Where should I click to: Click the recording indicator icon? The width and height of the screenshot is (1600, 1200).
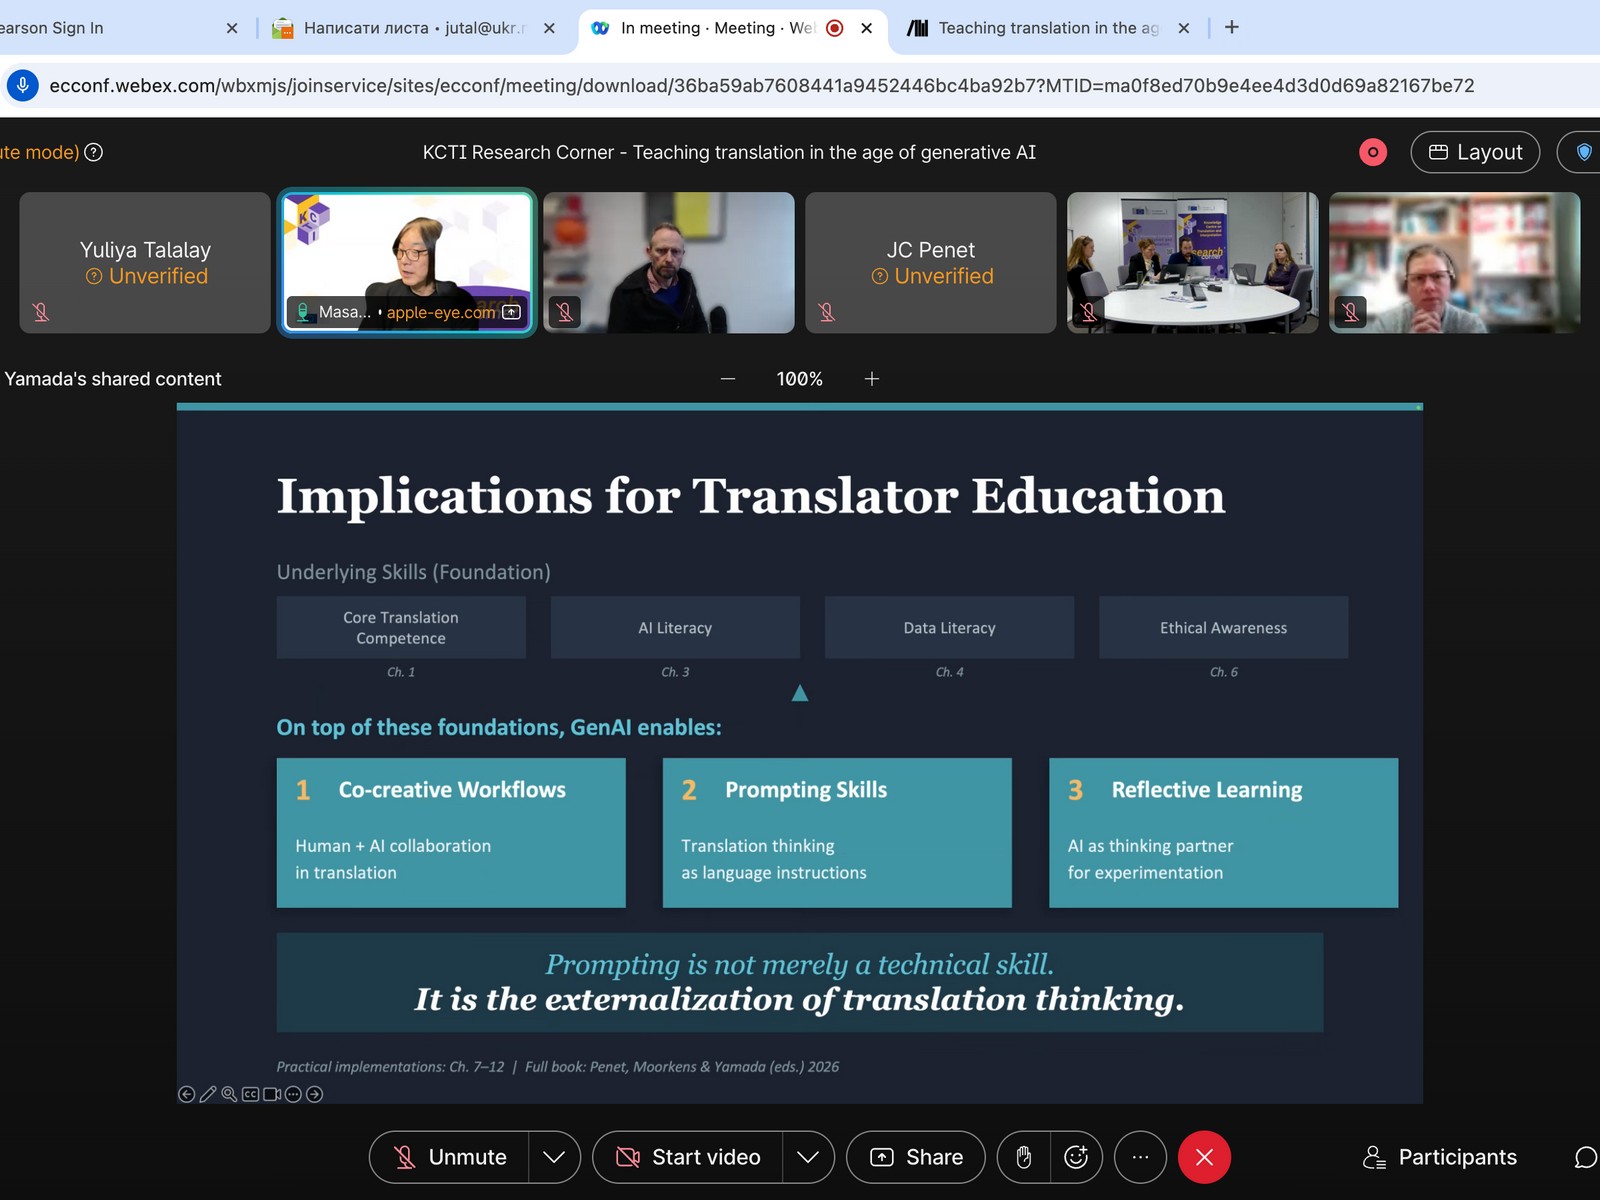point(1373,152)
